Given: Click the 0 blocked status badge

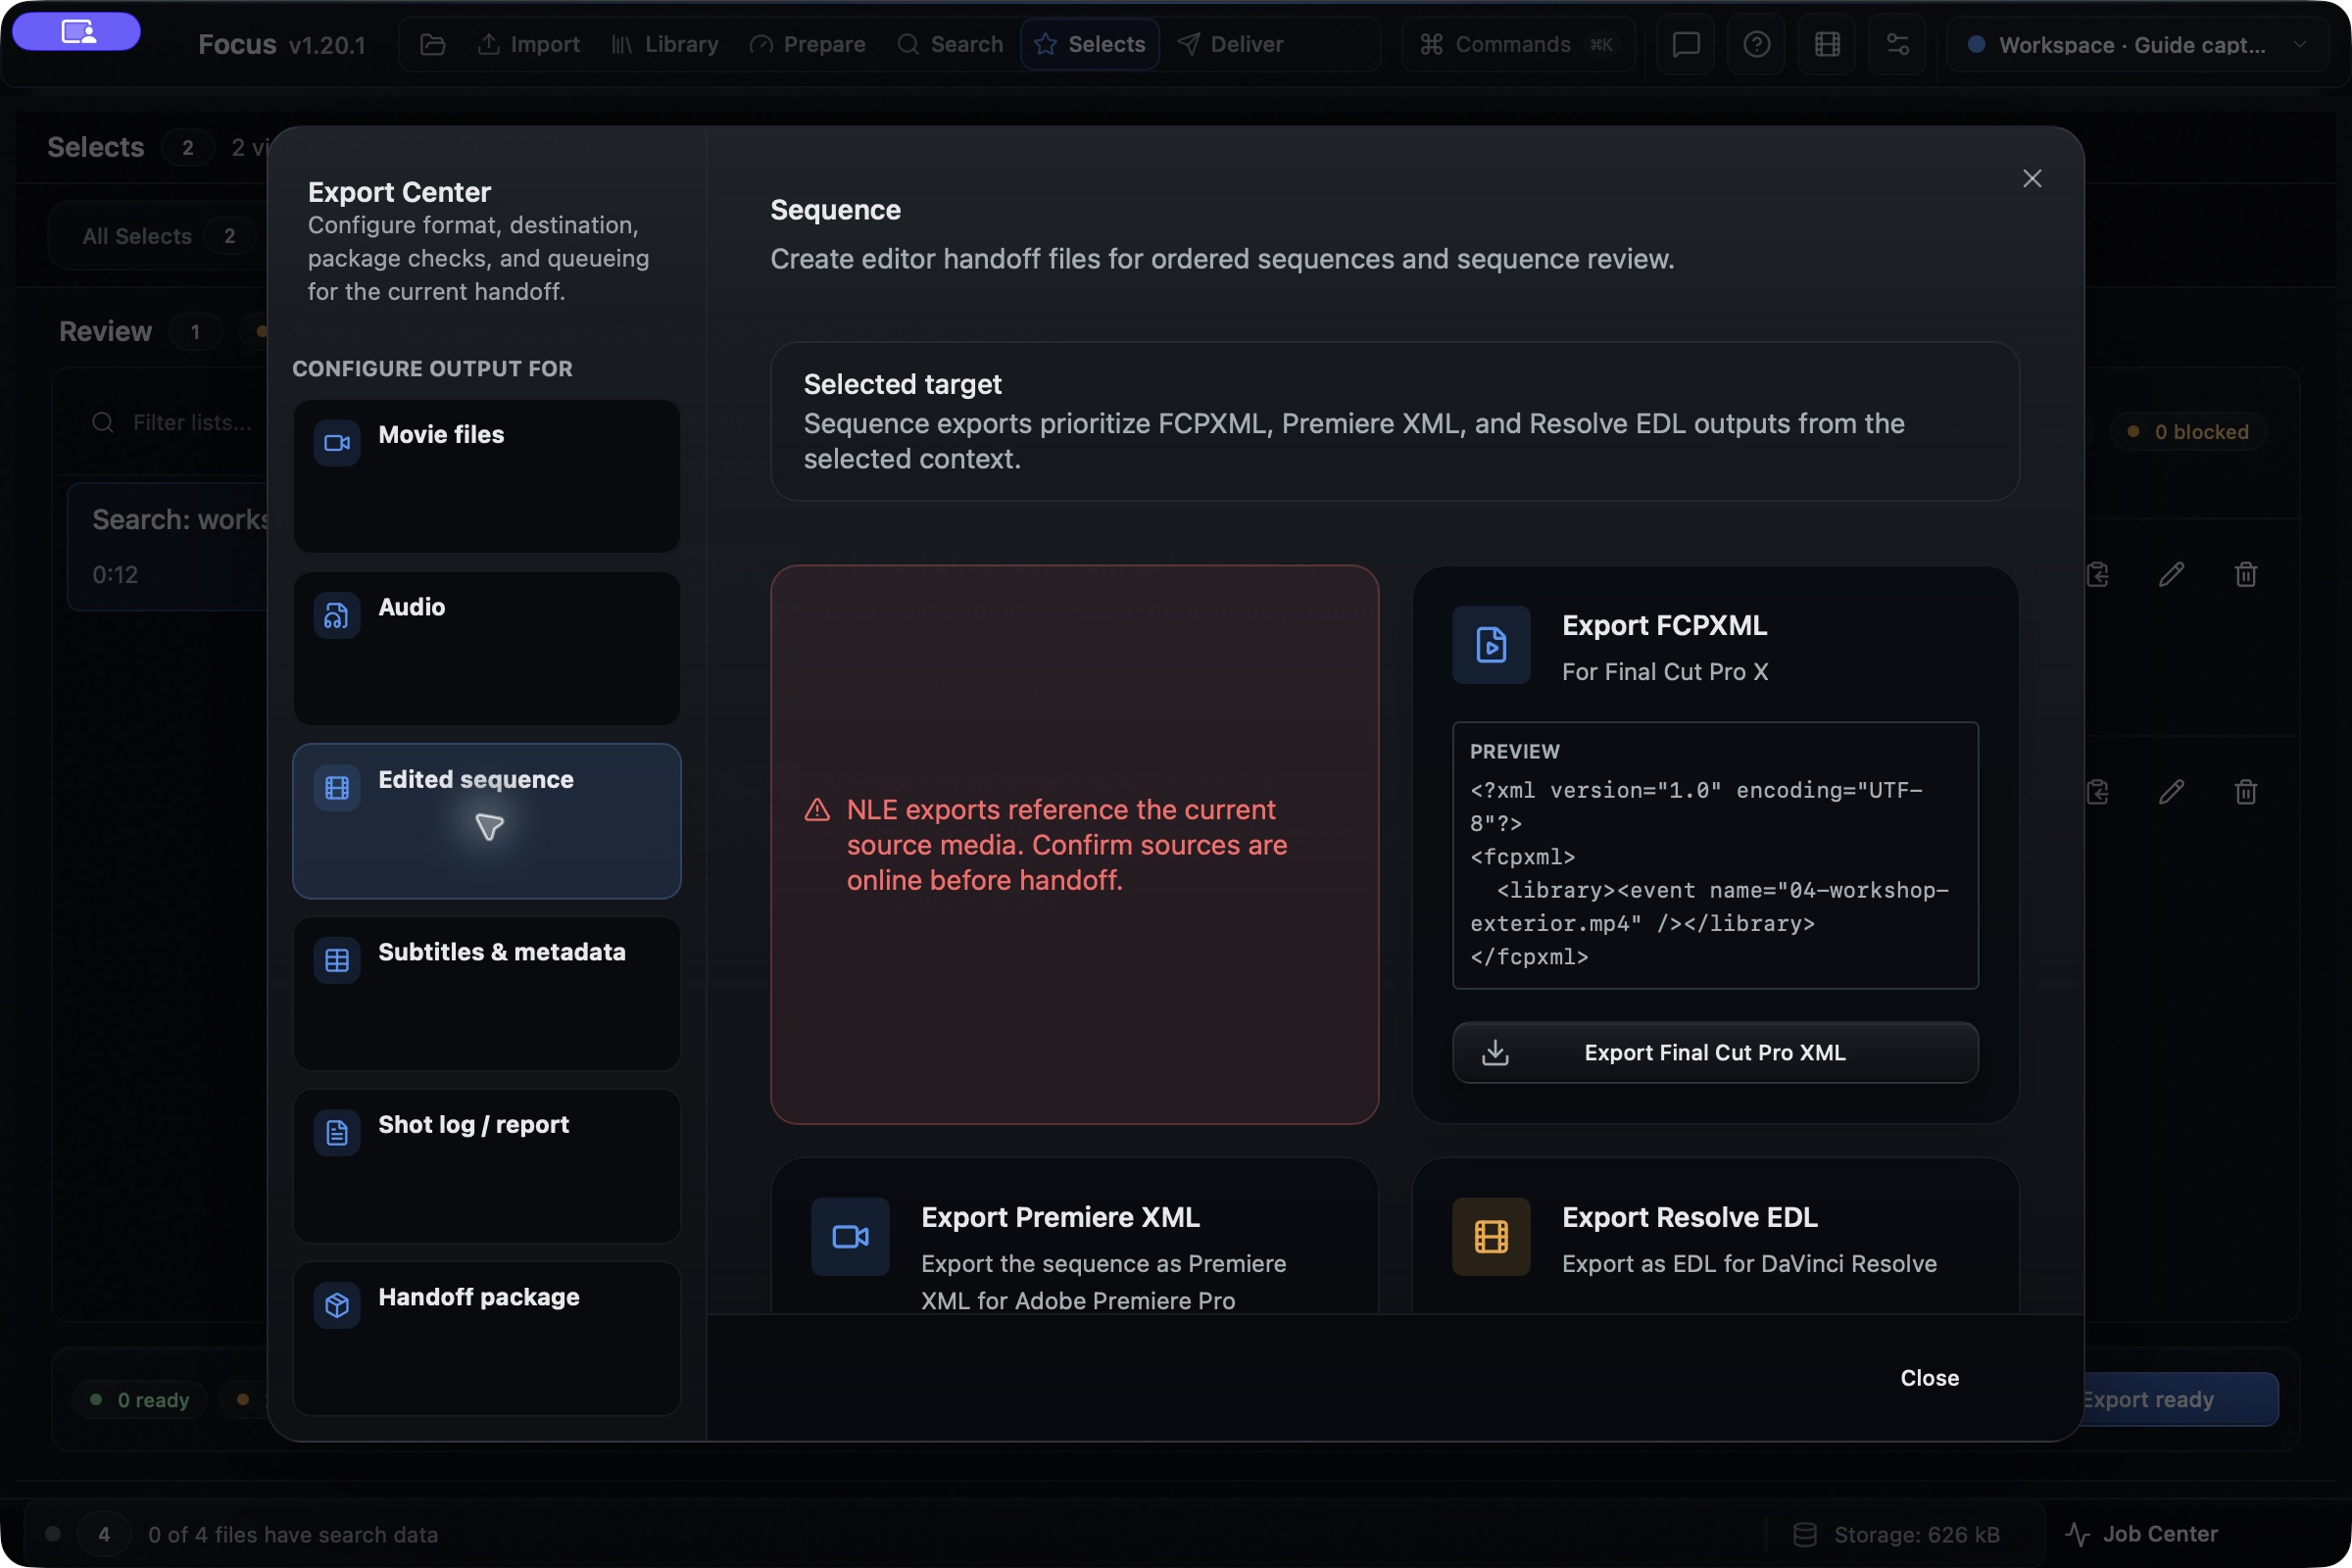Looking at the screenshot, I should click(x=2188, y=432).
